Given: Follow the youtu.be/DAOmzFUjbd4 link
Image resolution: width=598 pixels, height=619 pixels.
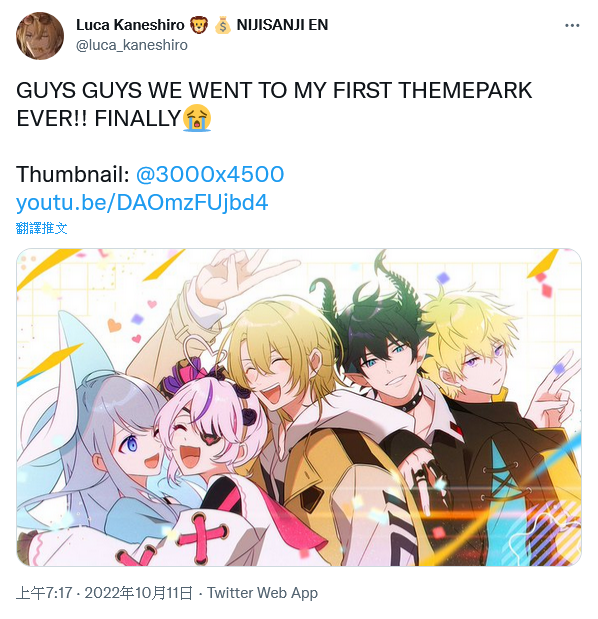Looking at the screenshot, I should (142, 203).
